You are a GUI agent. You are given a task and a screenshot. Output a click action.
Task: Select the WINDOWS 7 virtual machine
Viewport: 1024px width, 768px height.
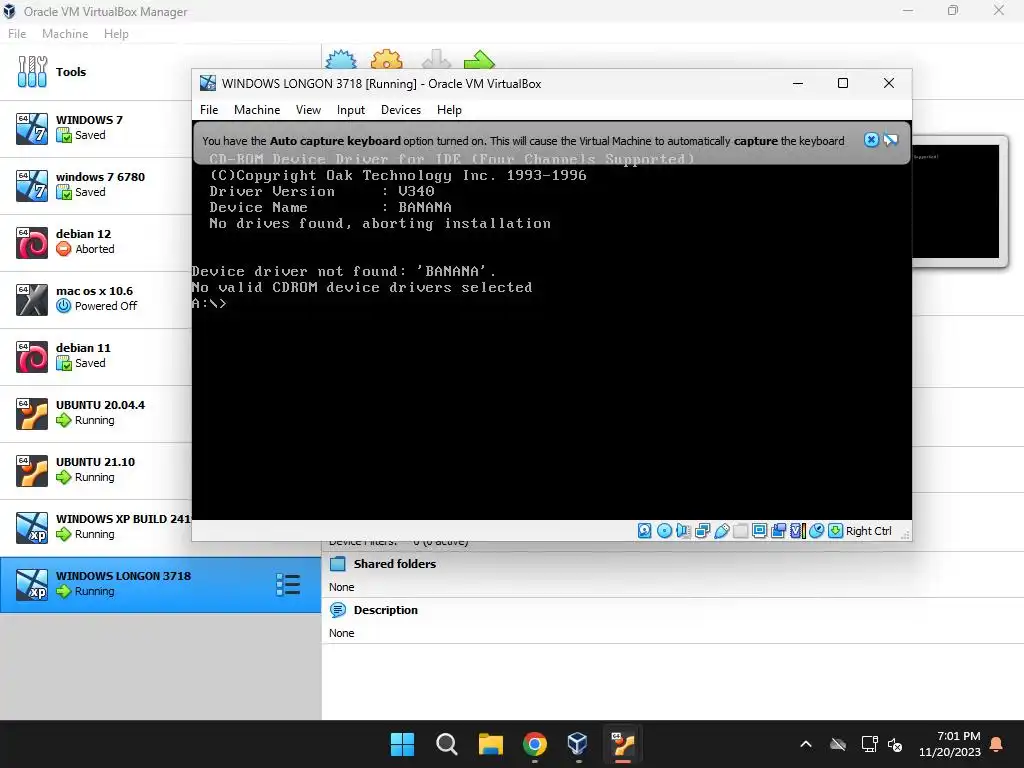(95, 128)
